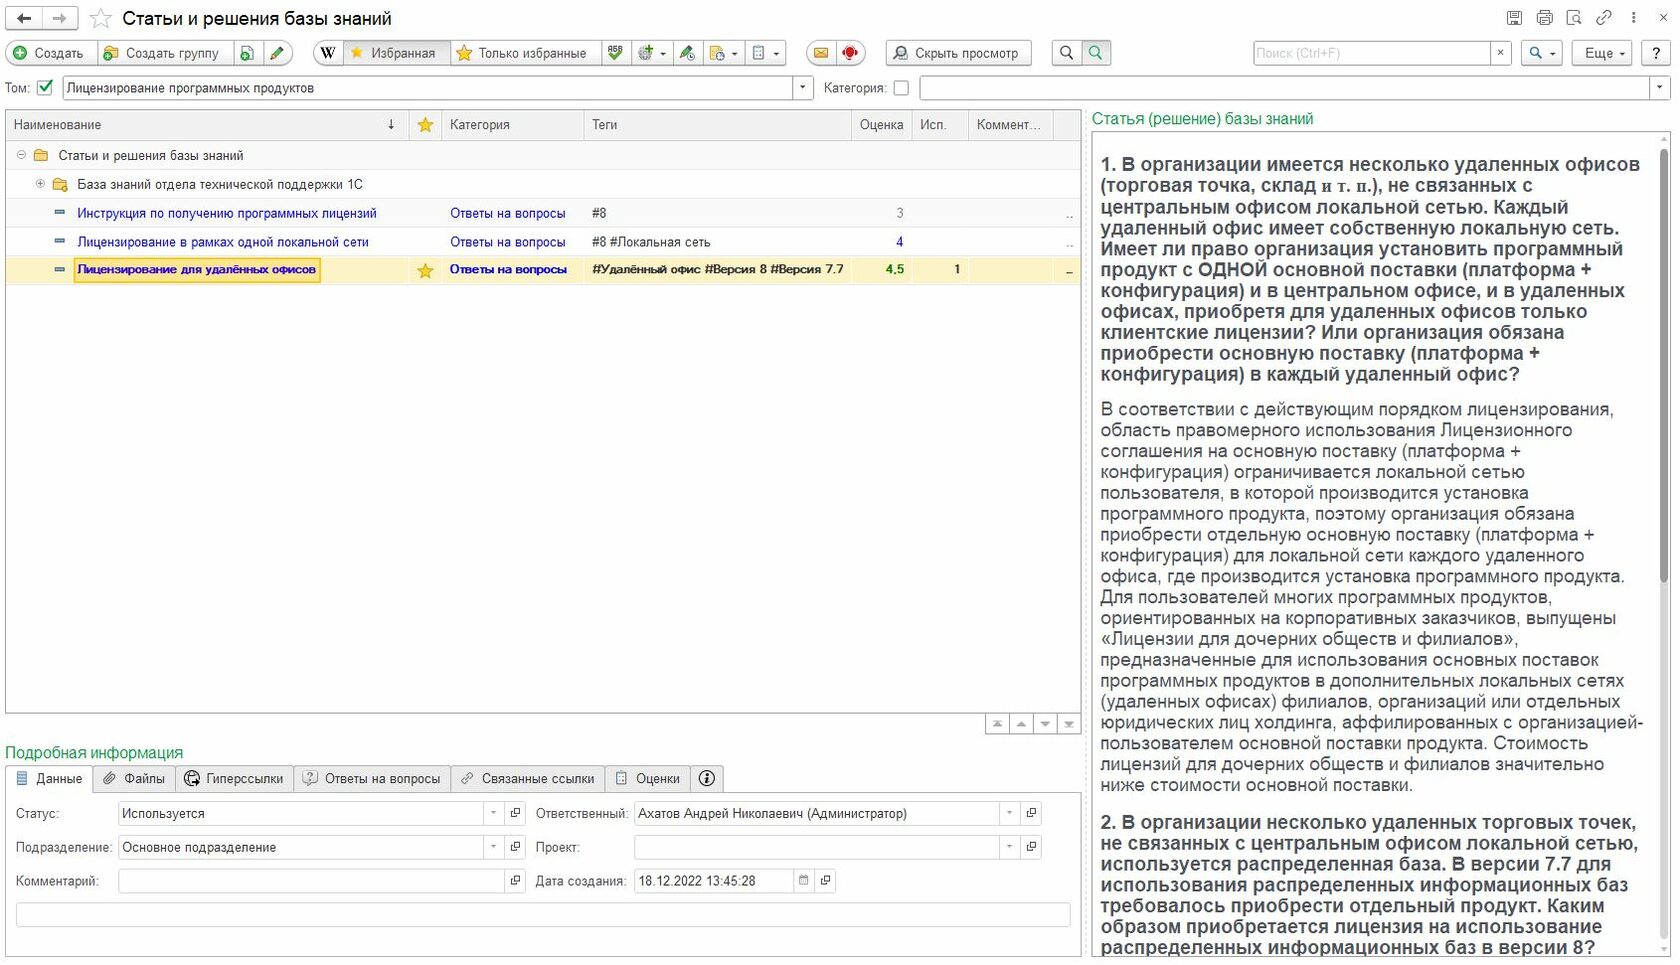This screenshot has height=965, width=1680.
Task: Go back with the left arrow button
Action: click(24, 18)
